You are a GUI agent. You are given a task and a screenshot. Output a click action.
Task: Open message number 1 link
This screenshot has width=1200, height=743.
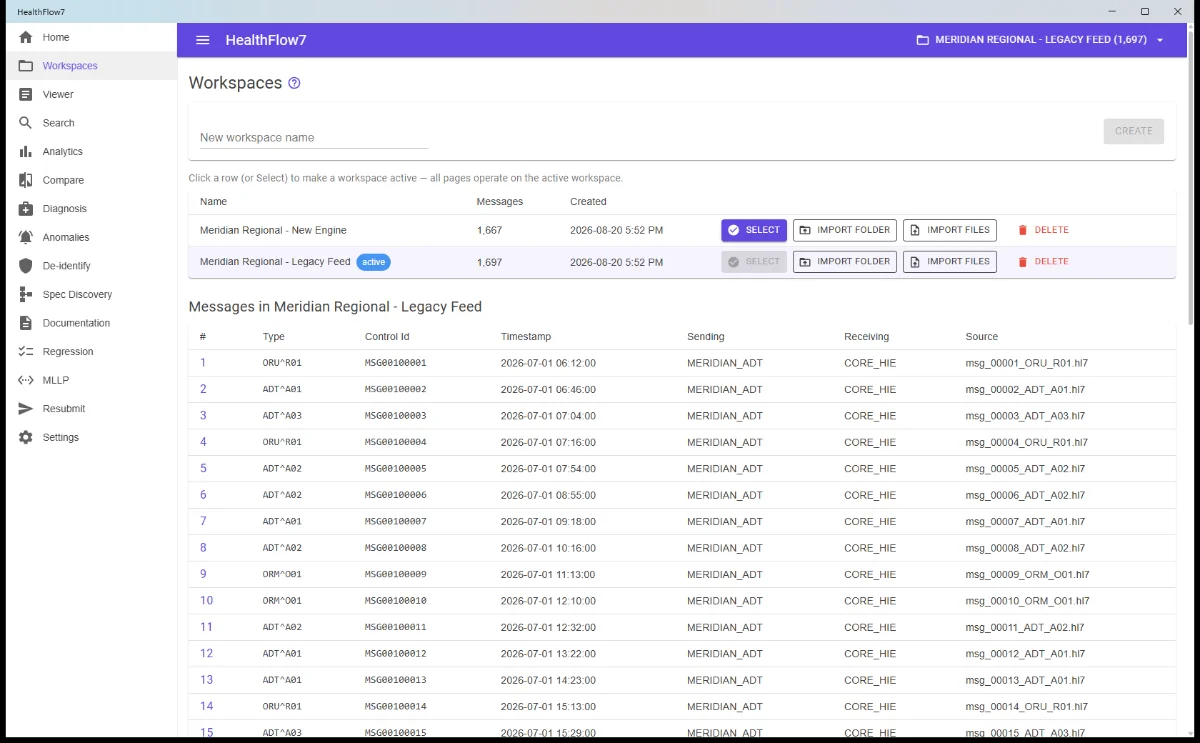pyautogui.click(x=203, y=363)
